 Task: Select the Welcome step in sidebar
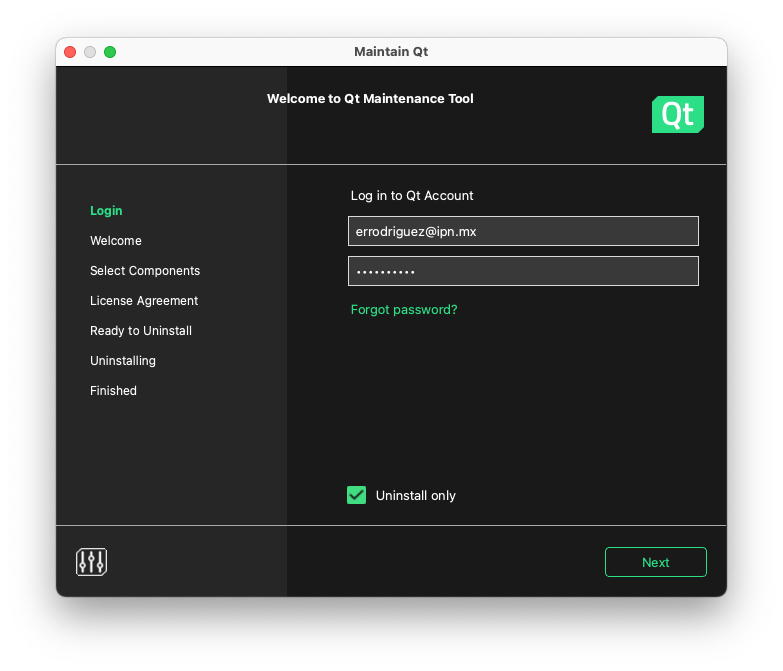coord(116,241)
